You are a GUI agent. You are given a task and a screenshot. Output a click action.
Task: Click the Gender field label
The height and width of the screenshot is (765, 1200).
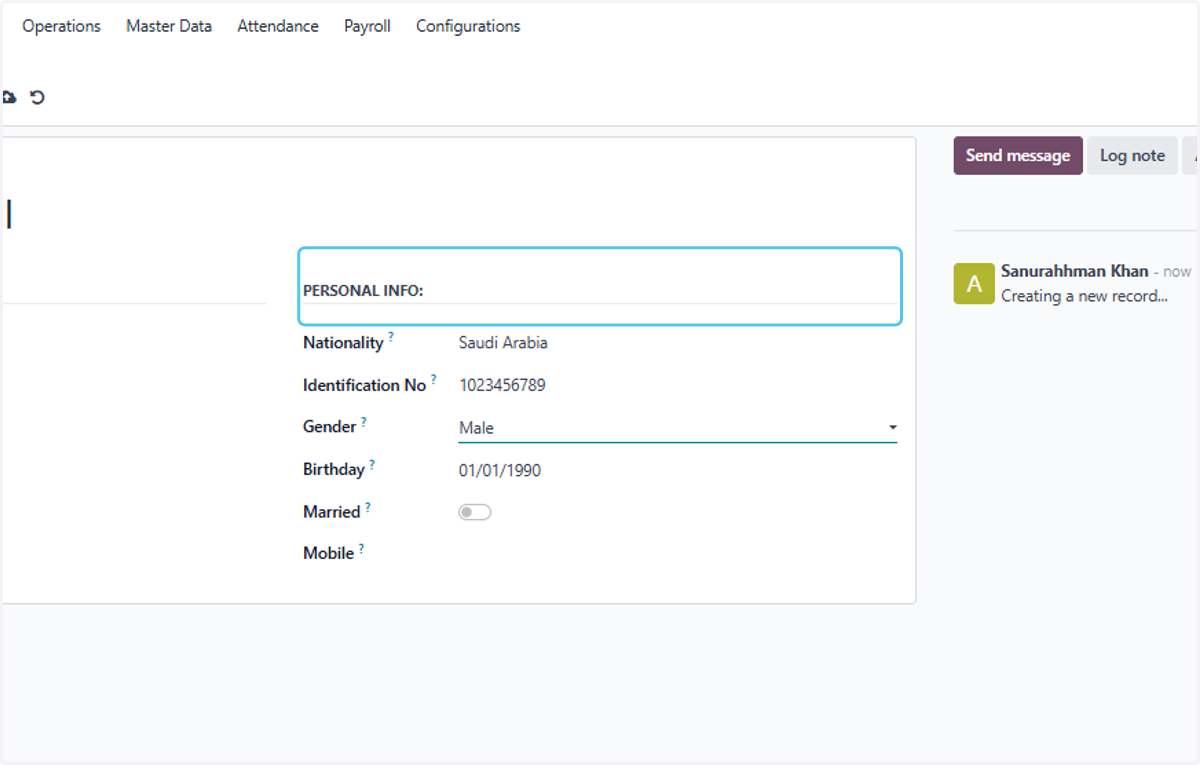(329, 427)
